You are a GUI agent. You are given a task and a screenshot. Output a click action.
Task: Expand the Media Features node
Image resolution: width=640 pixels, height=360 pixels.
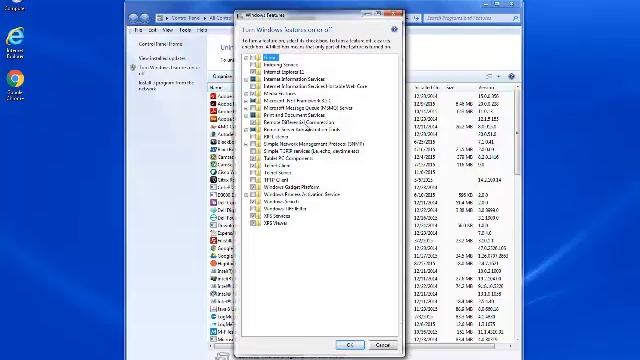[x=246, y=94]
